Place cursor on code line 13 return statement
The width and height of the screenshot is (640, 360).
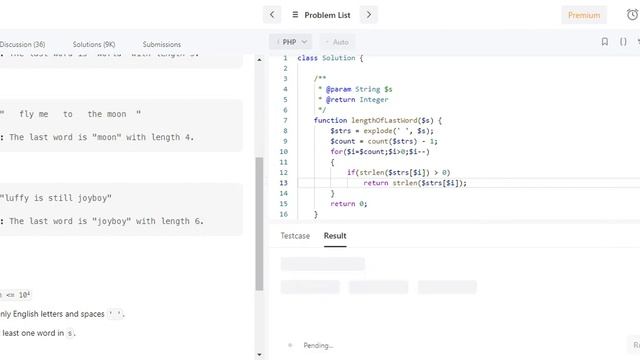click(415, 183)
